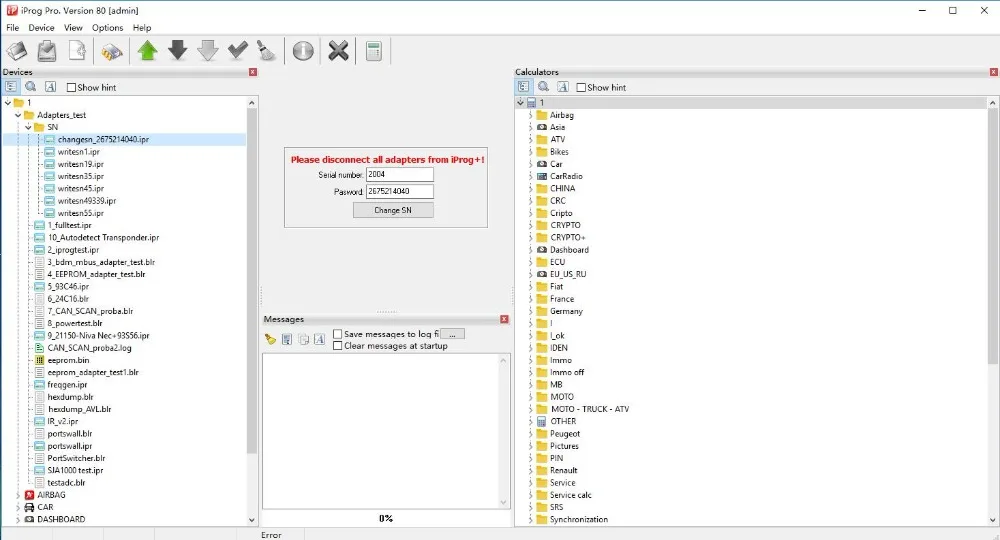Screen dimensions: 1000x540
Task: Open the Options menu
Action: 107,27
